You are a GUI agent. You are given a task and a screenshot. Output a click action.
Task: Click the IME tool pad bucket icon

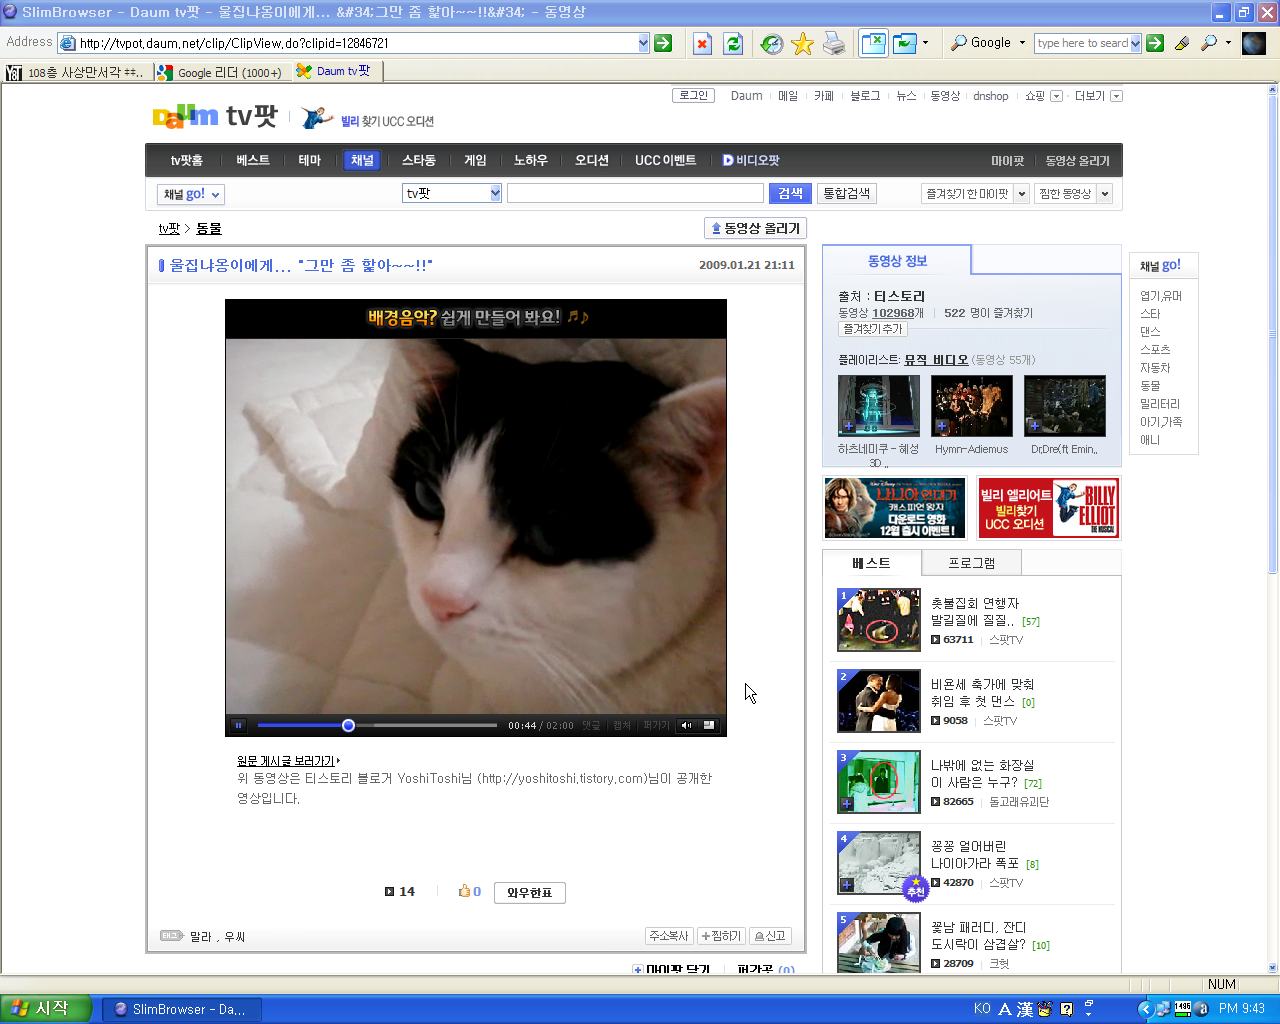[x=1045, y=1009]
